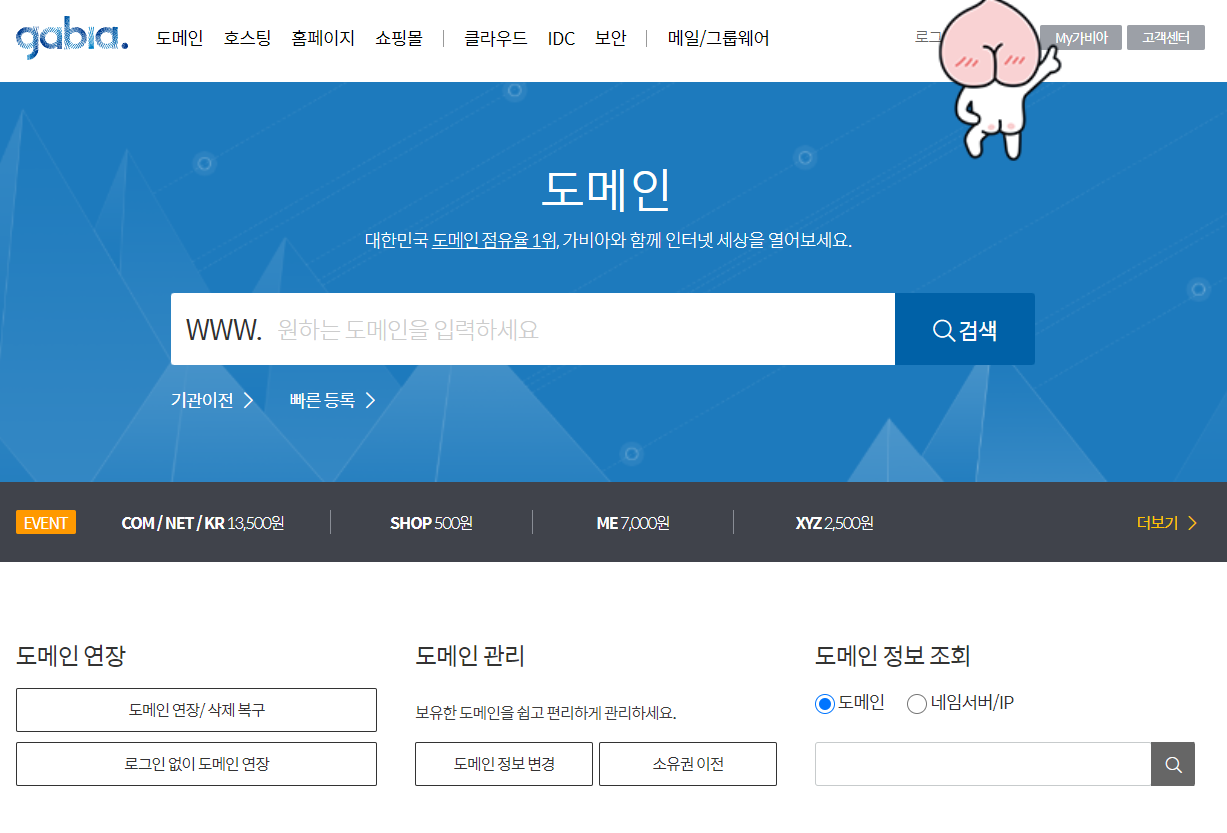Click the SHOP 500원 offer
Image resolution: width=1227 pixels, height=833 pixels.
click(x=431, y=523)
